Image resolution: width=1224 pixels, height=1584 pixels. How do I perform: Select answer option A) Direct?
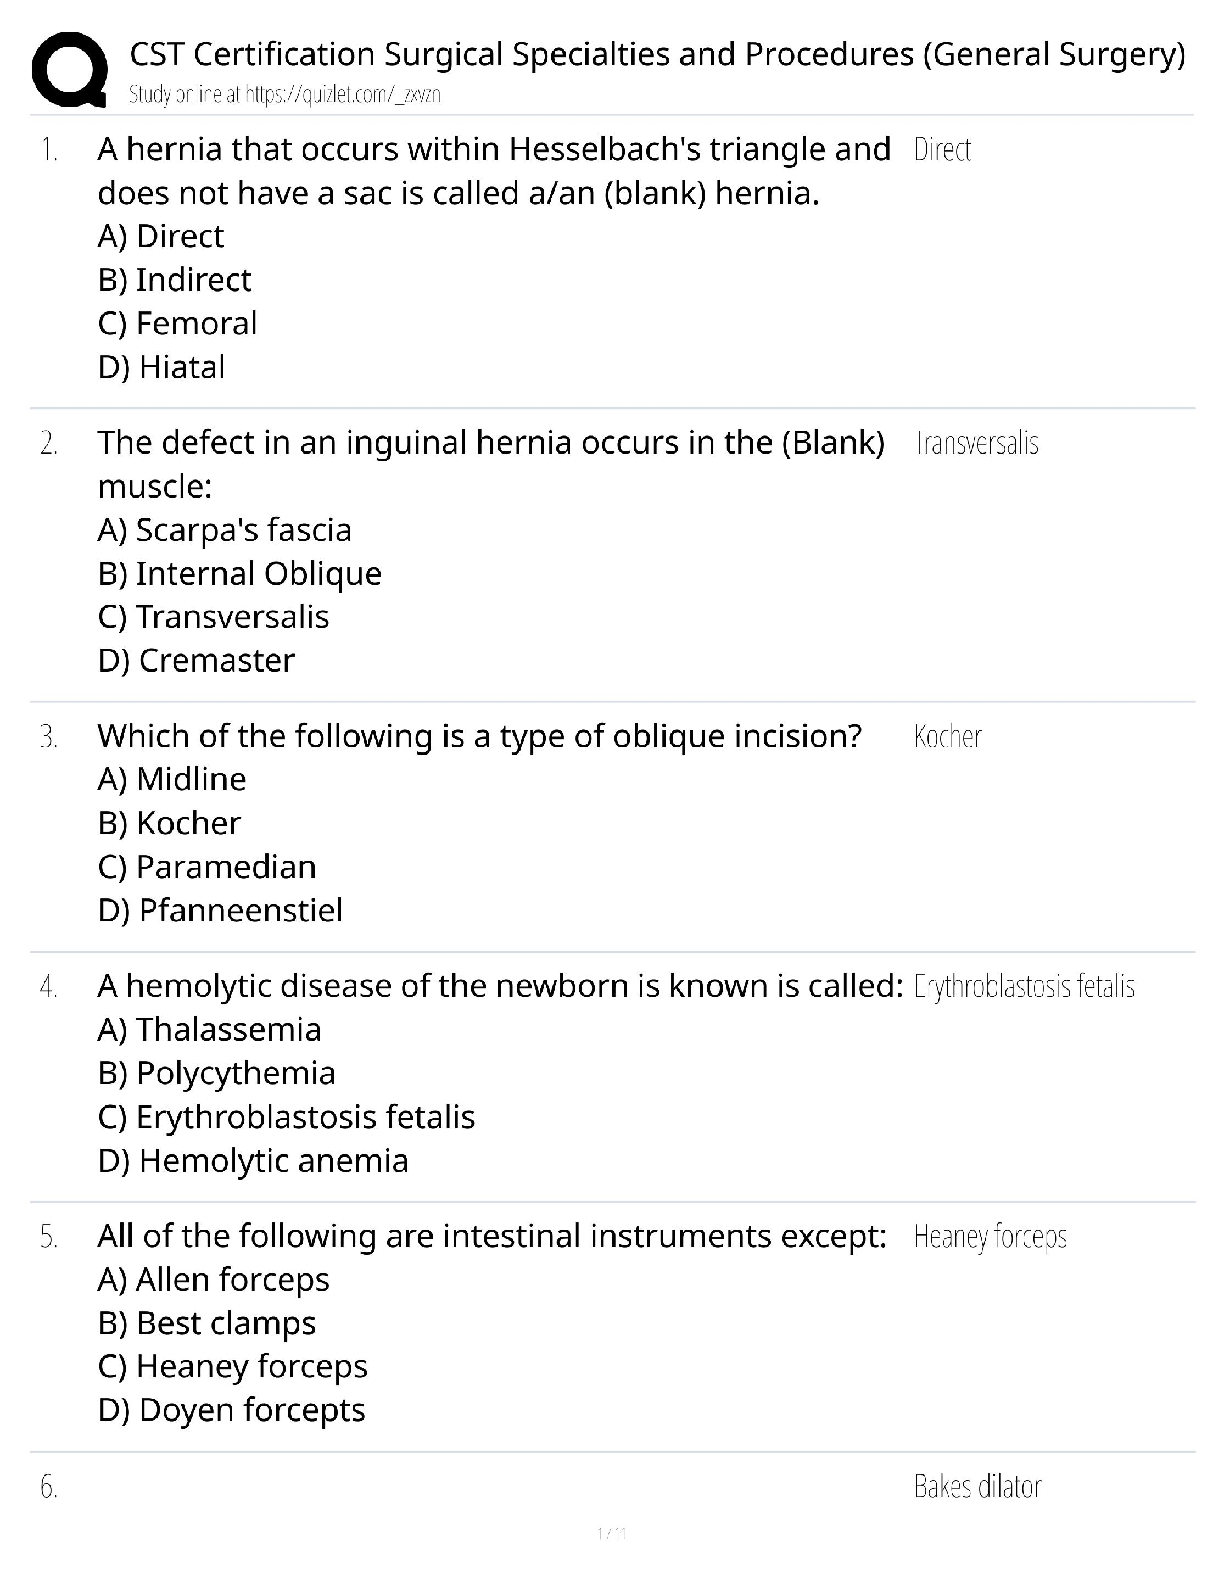(x=161, y=237)
